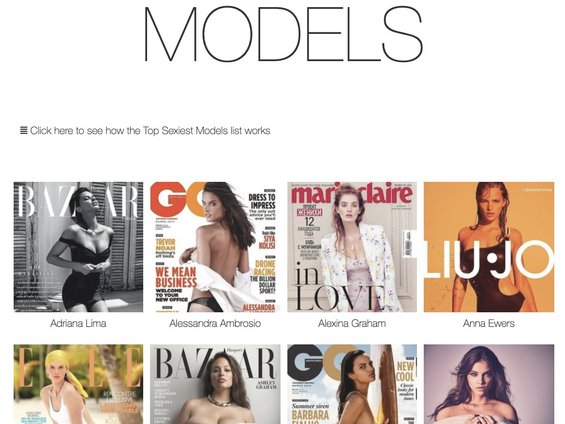Open Alessandra Ambrosio's GQ cover thumbnail
This screenshot has height=424, width=565.
pyautogui.click(x=215, y=247)
